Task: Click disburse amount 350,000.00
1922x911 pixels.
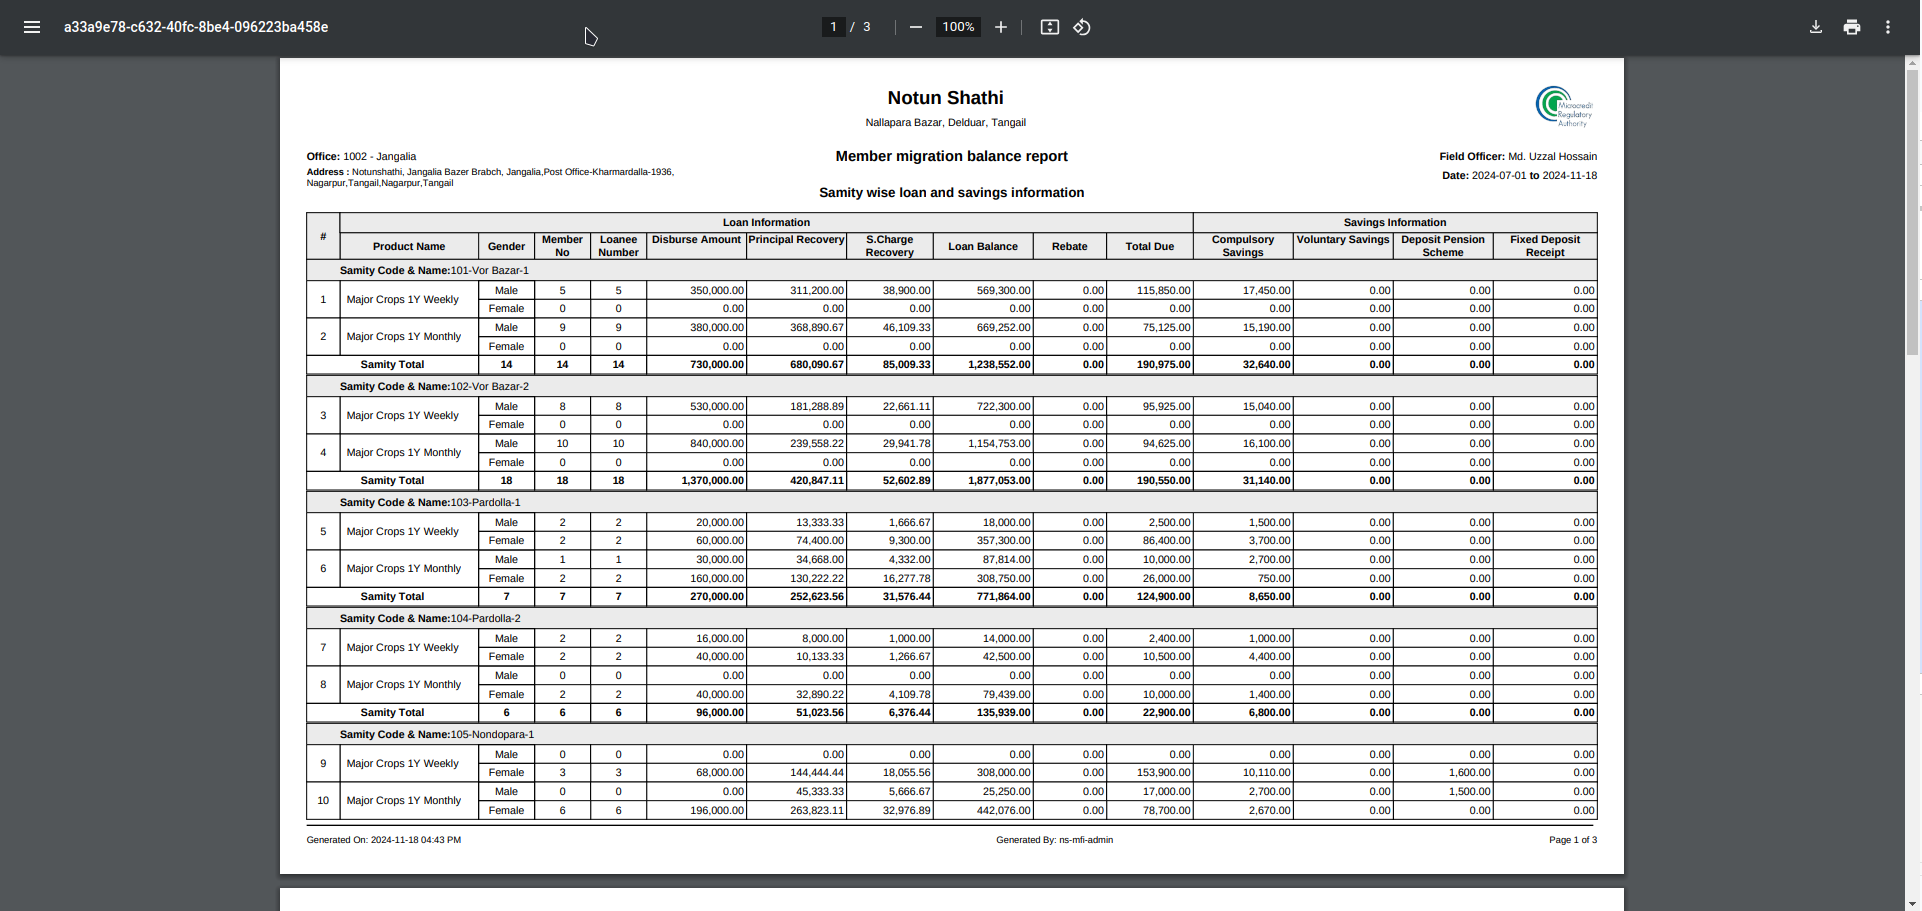Action: (717, 290)
